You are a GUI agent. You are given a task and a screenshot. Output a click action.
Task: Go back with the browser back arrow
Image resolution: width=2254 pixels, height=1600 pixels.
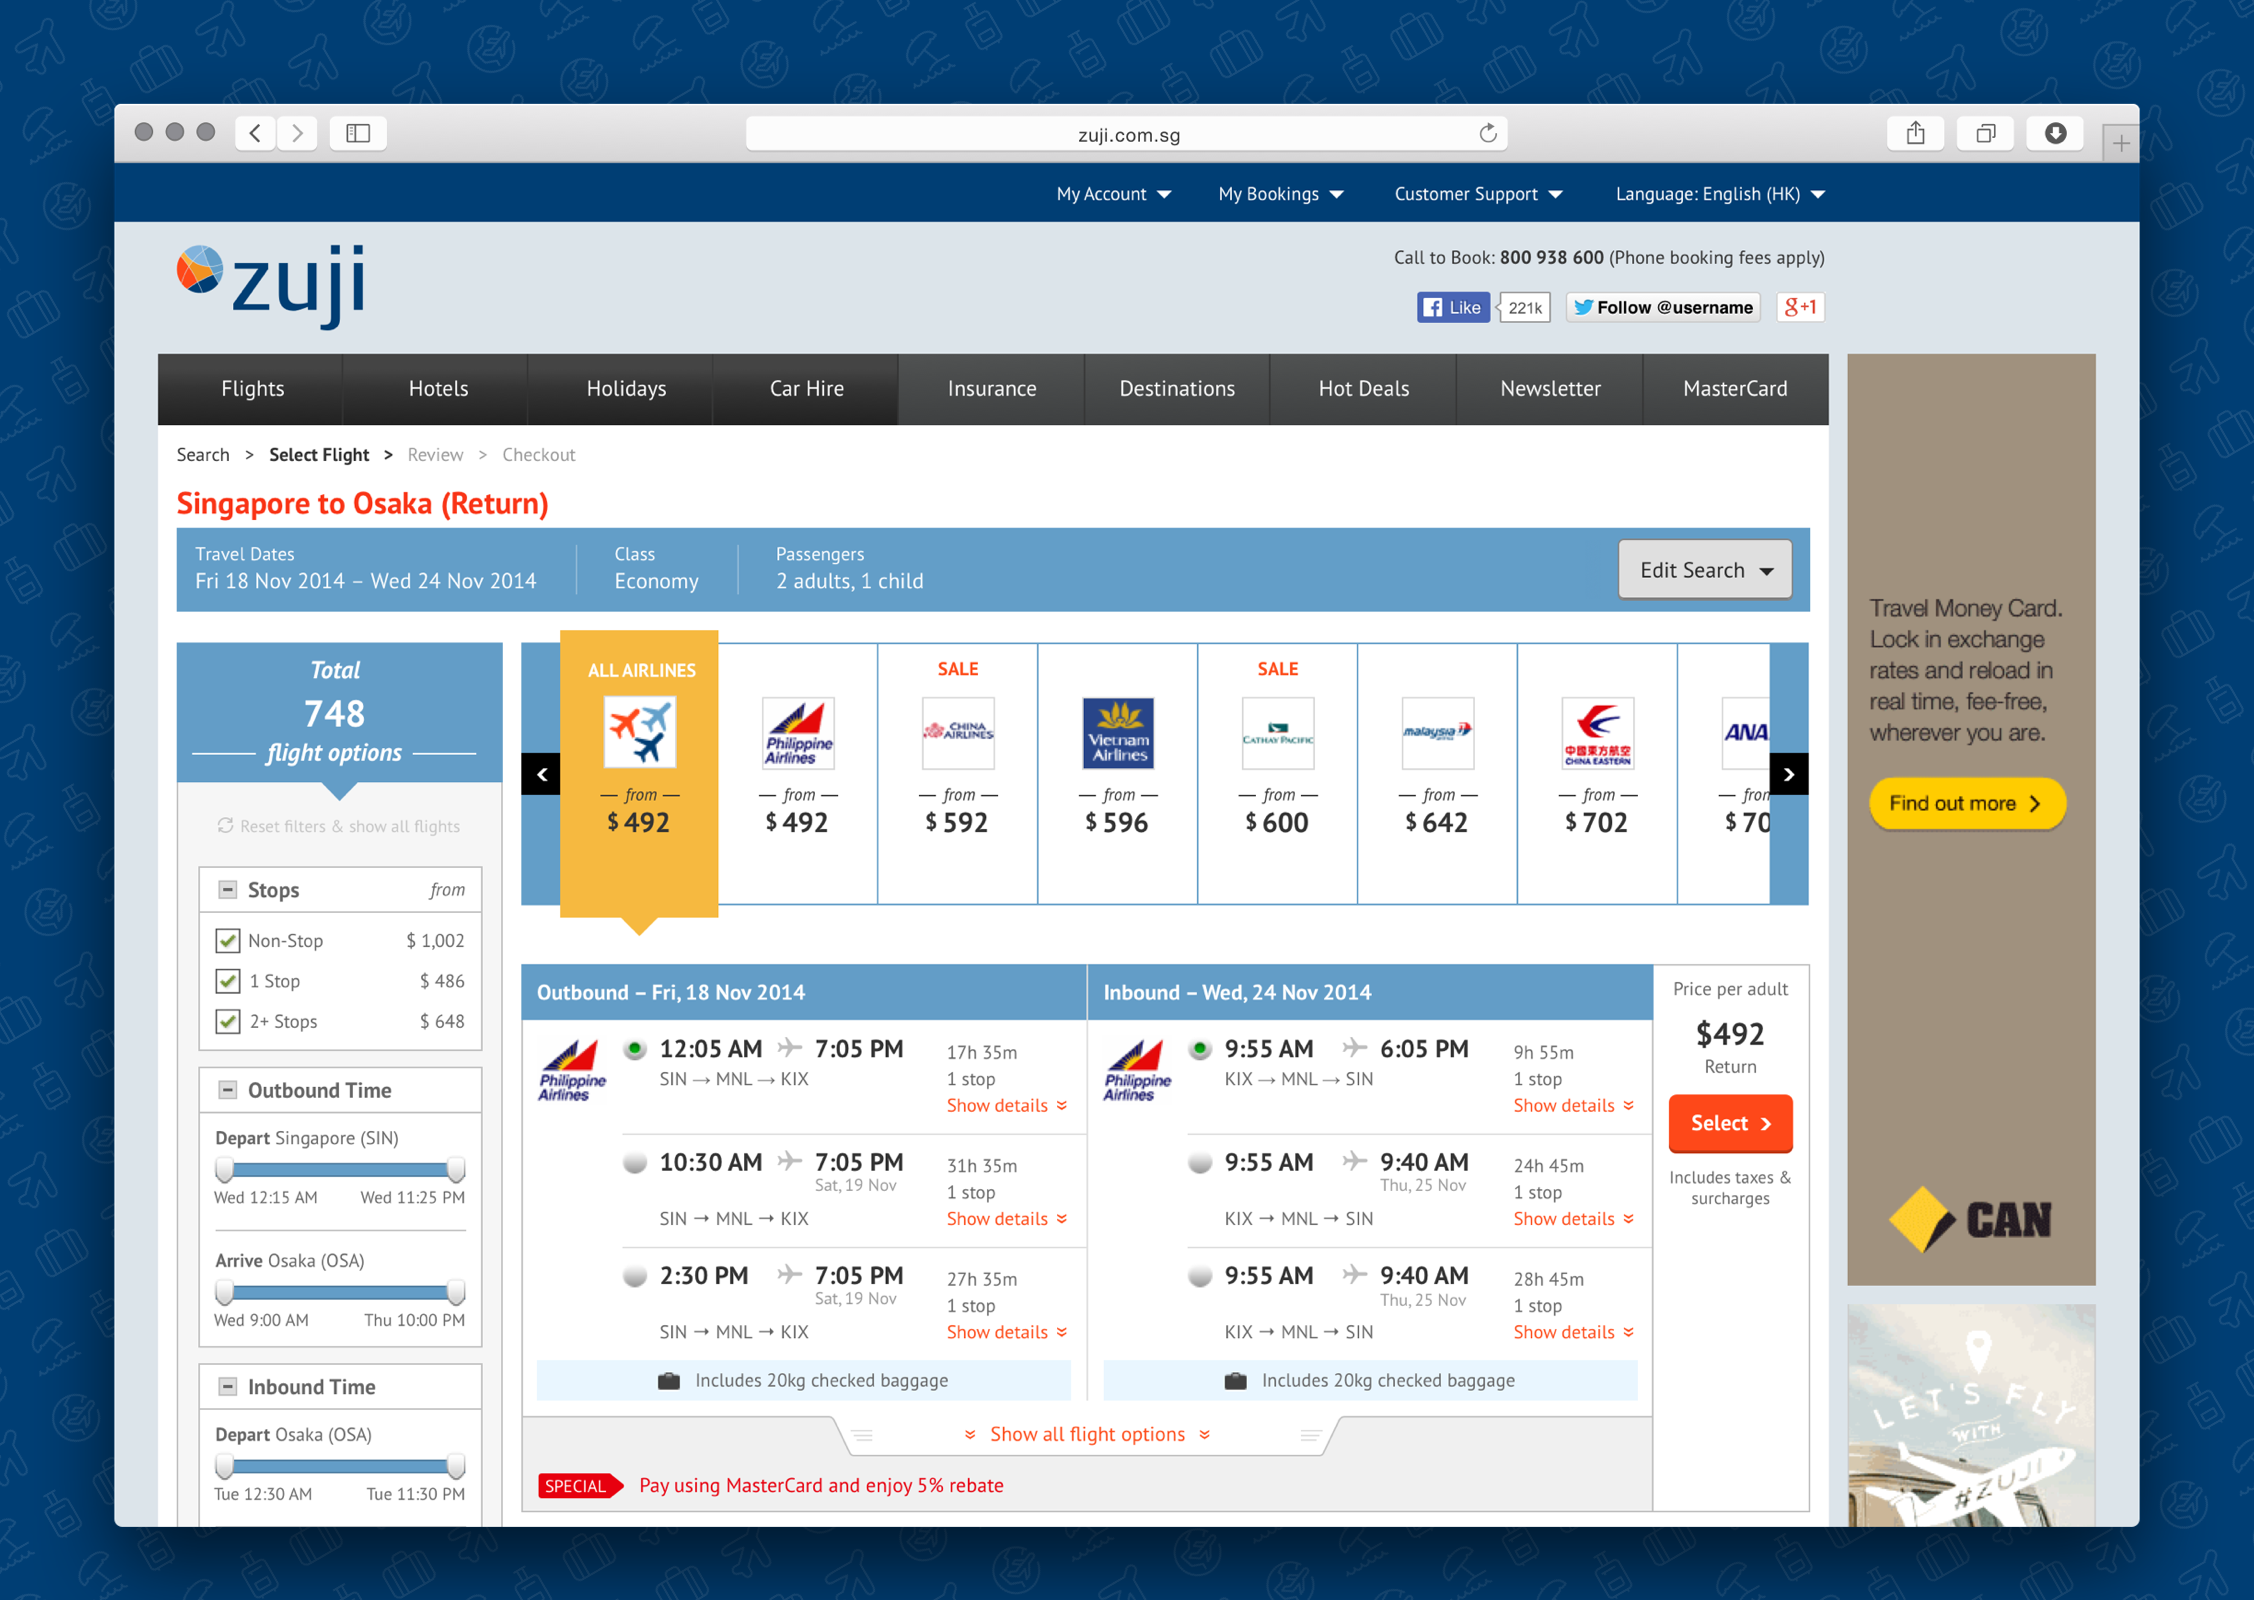coord(256,133)
